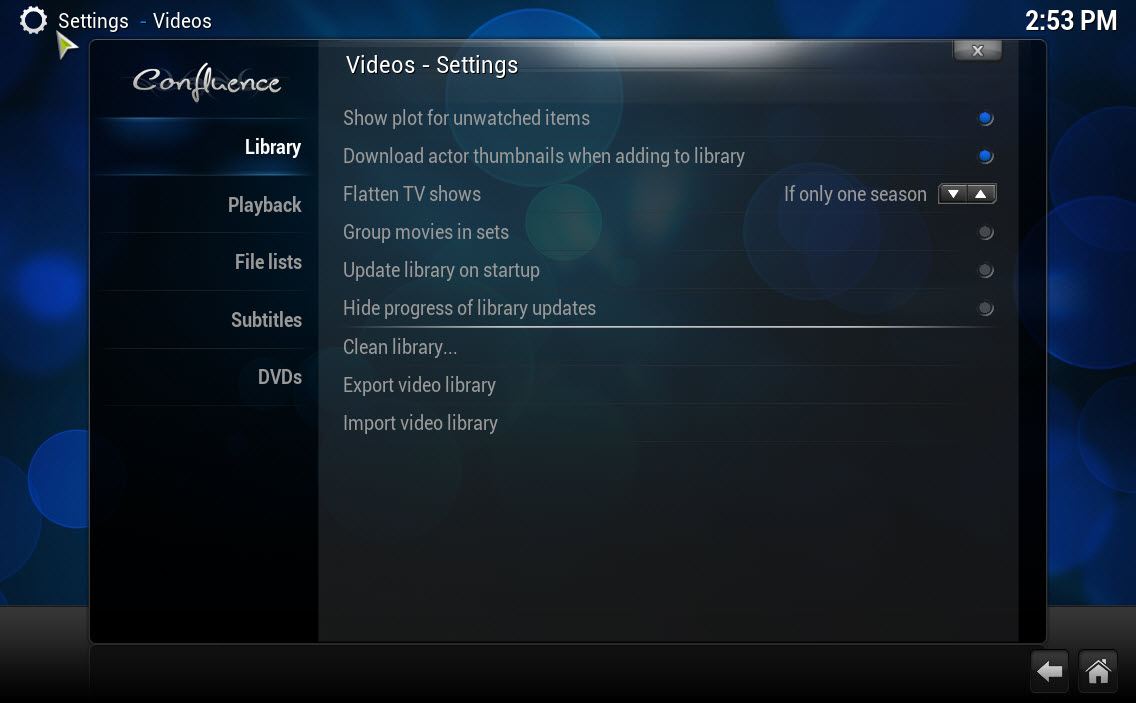Enable Hide progress of library updates
Image resolution: width=1136 pixels, height=703 pixels.
(x=985, y=308)
